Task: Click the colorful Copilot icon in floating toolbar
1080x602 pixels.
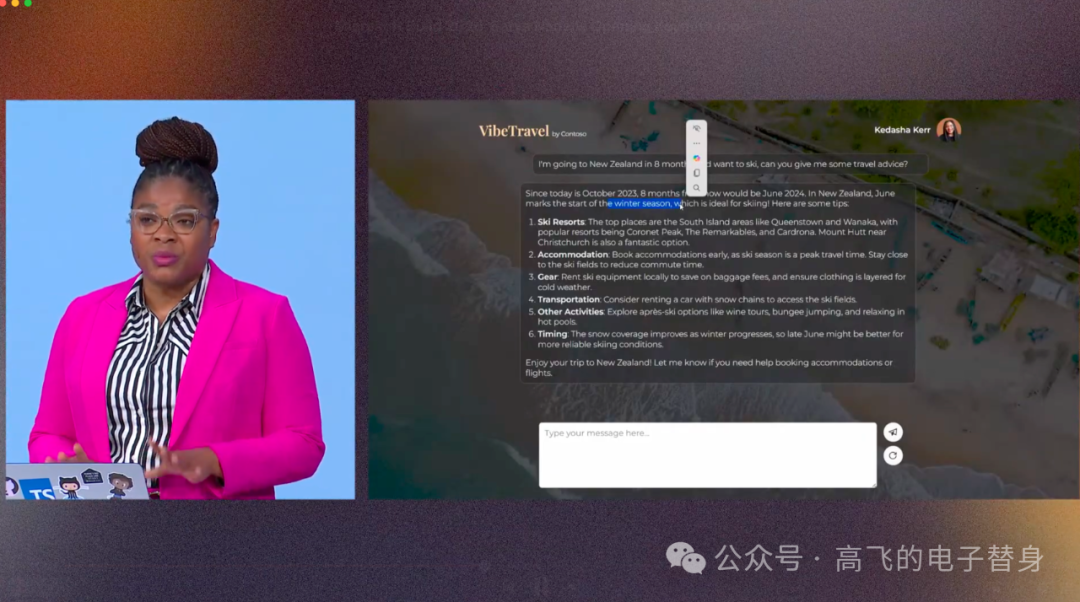Action: (696, 158)
